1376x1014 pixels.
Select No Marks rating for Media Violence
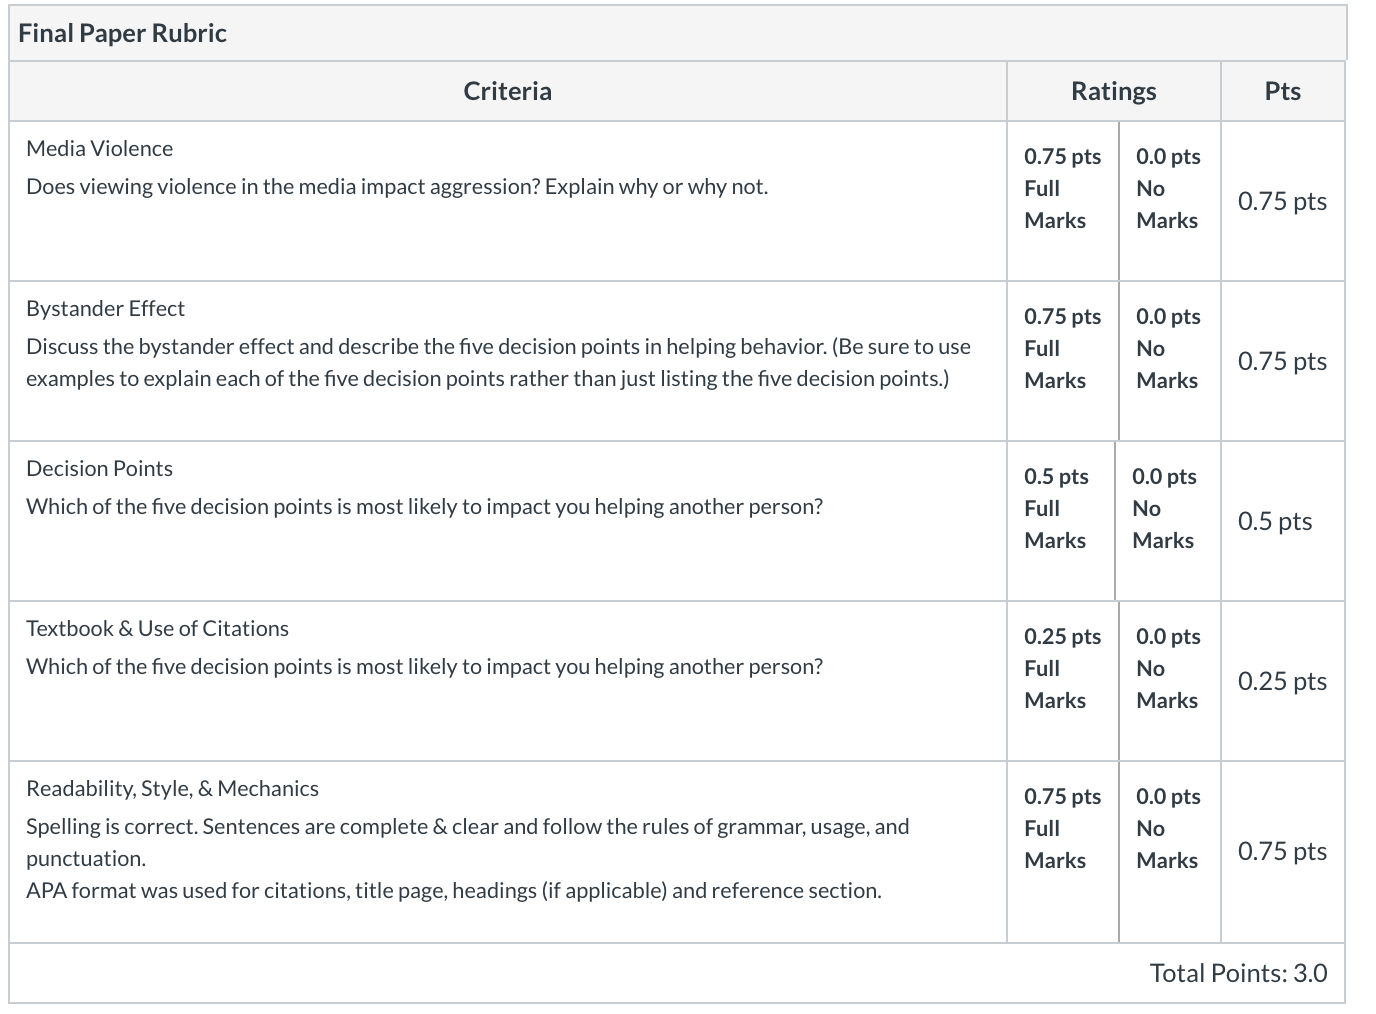pos(1170,201)
